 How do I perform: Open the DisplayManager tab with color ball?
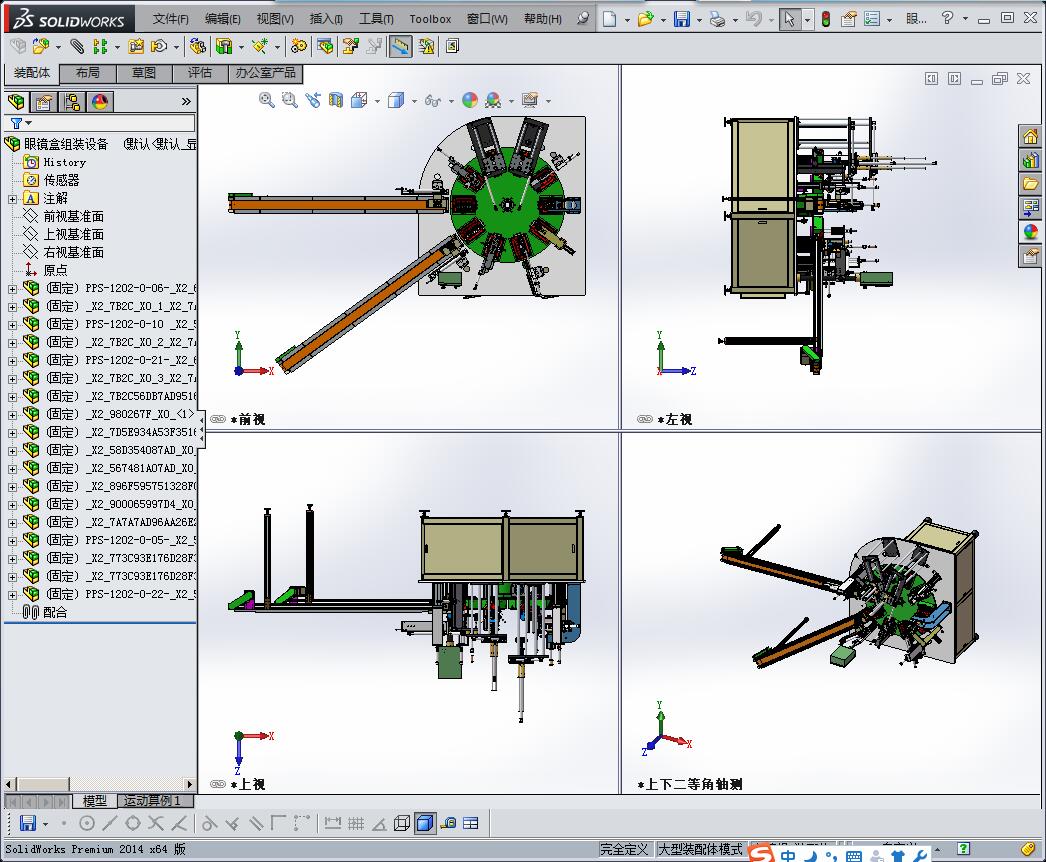pos(100,102)
